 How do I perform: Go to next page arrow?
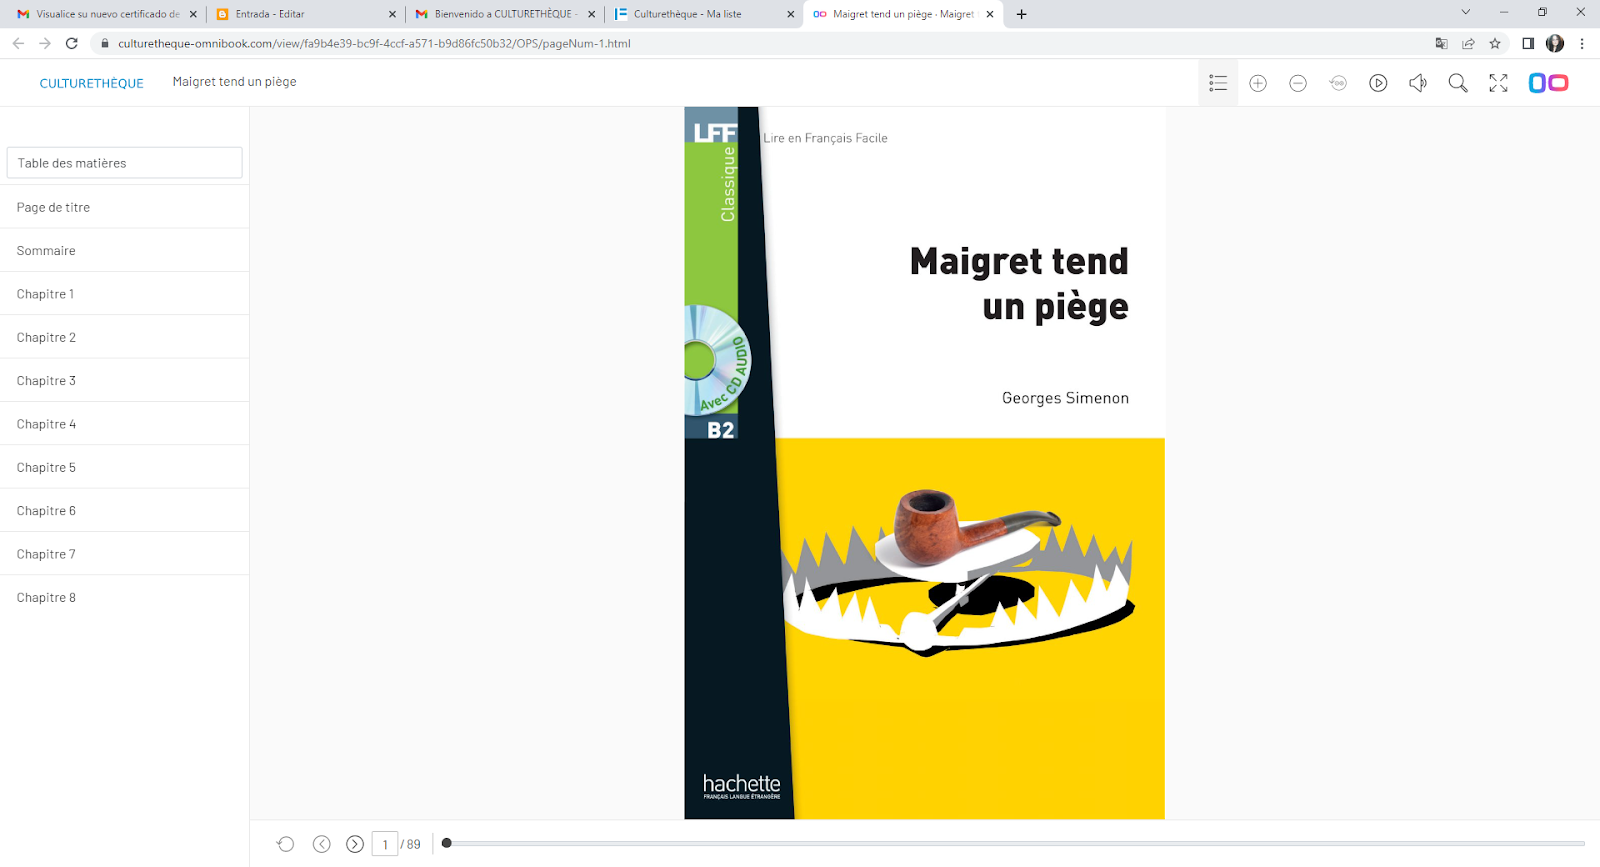pos(355,844)
